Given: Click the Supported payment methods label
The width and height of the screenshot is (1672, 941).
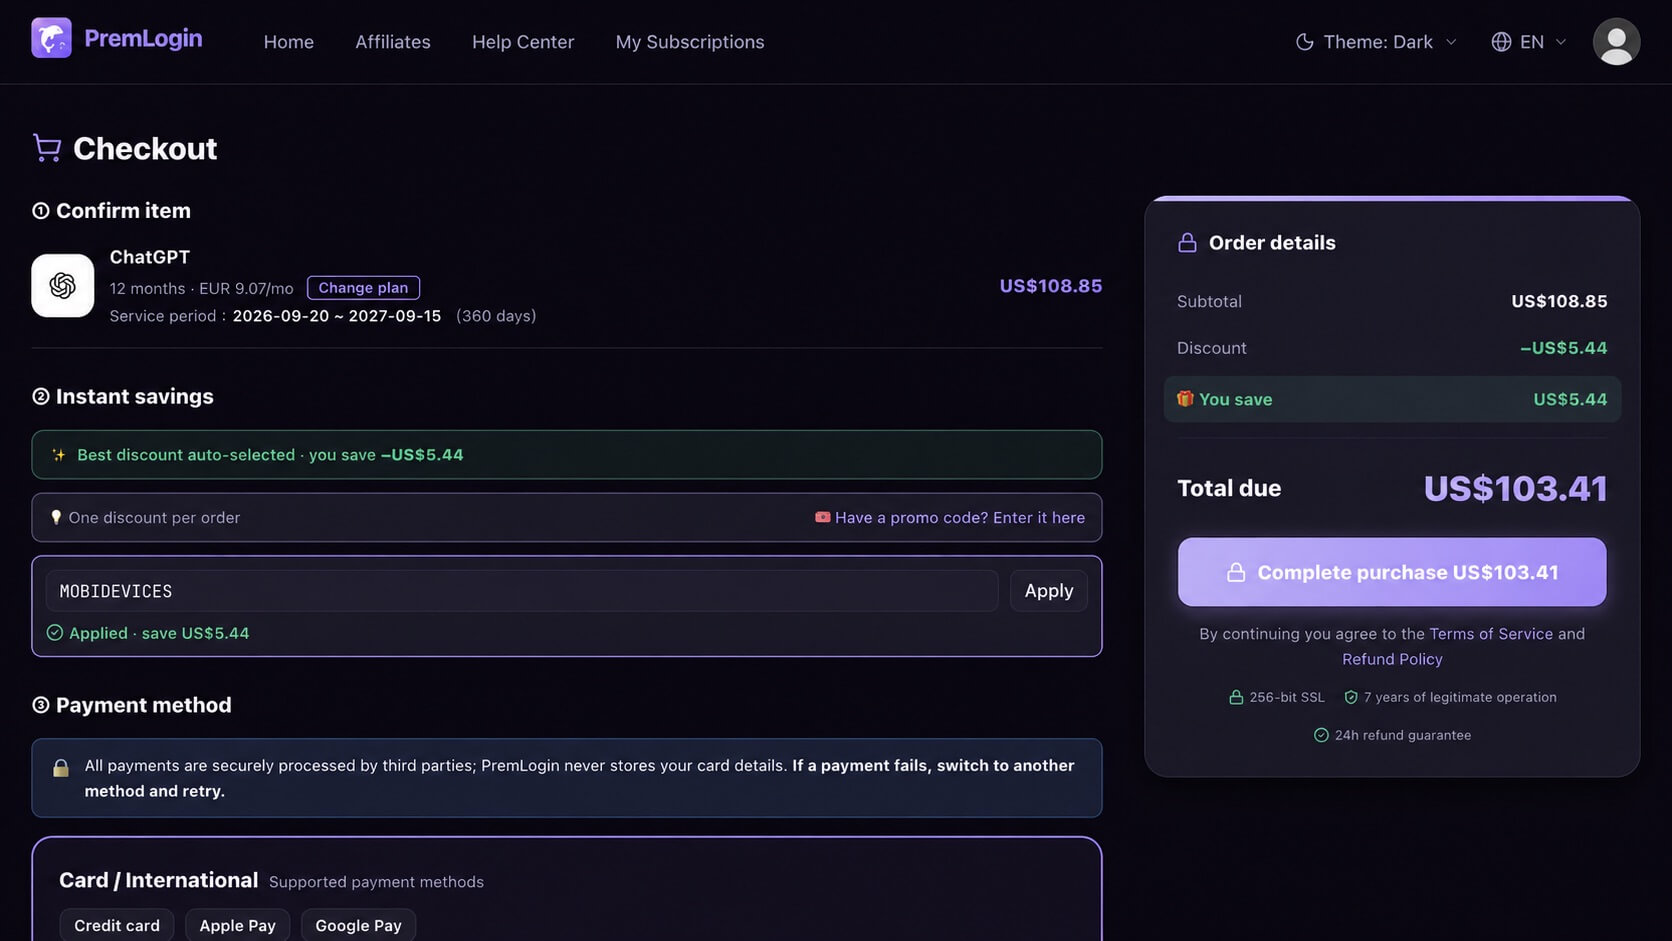Looking at the screenshot, I should [x=376, y=882].
